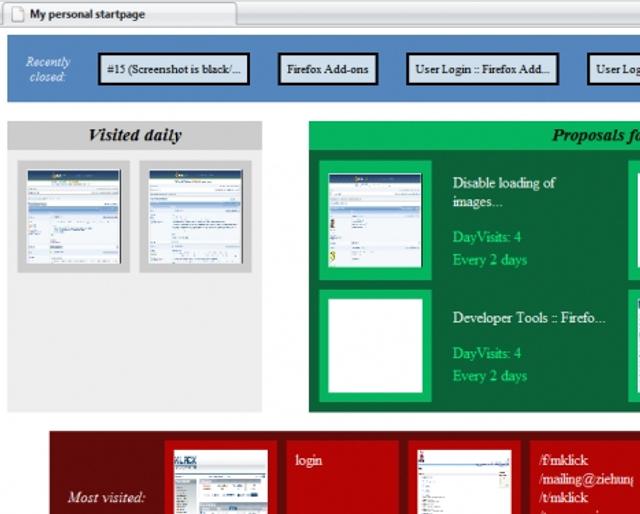640x514 pixels.
Task: Open the second thumbnail under Visited daily
Action: tap(196, 216)
